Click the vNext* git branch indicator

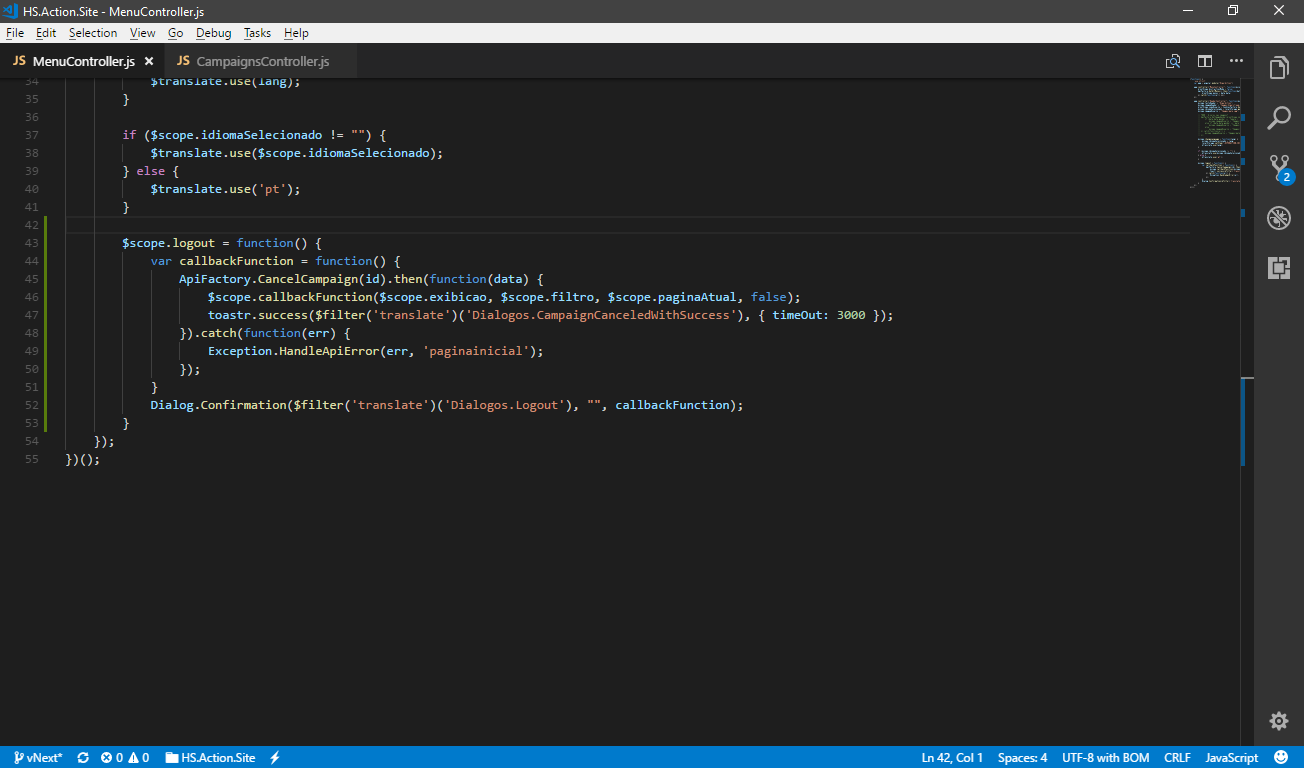pos(39,758)
